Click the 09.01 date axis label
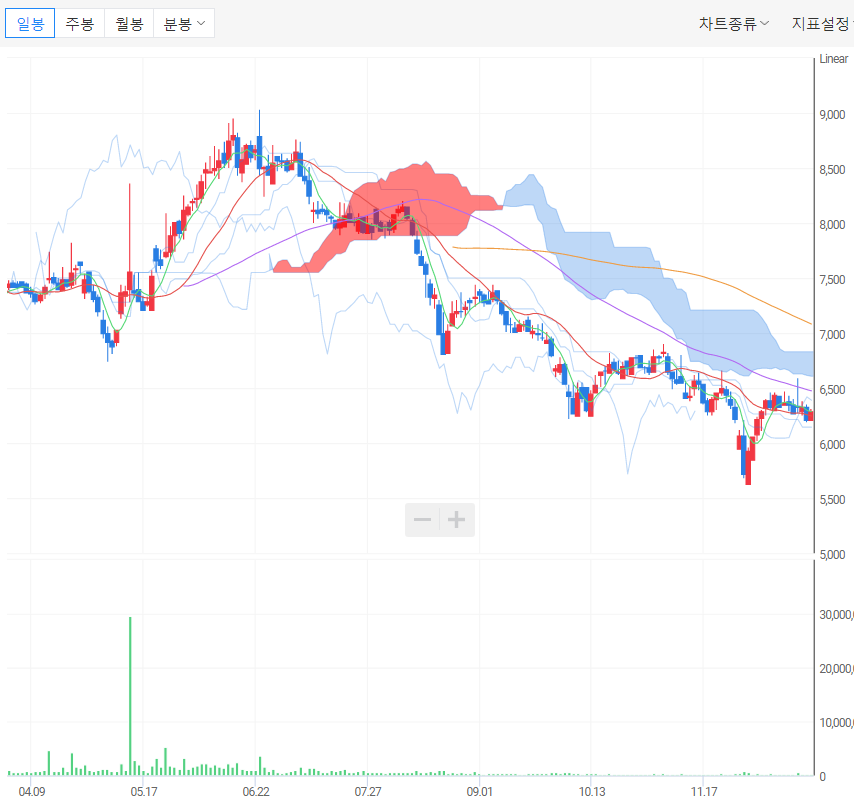854x806 pixels. (480, 791)
